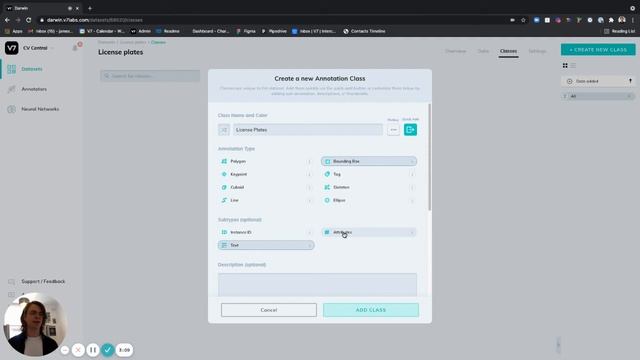The height and width of the screenshot is (360, 640).
Task: Toggle the Text subtype
Action: click(266, 245)
